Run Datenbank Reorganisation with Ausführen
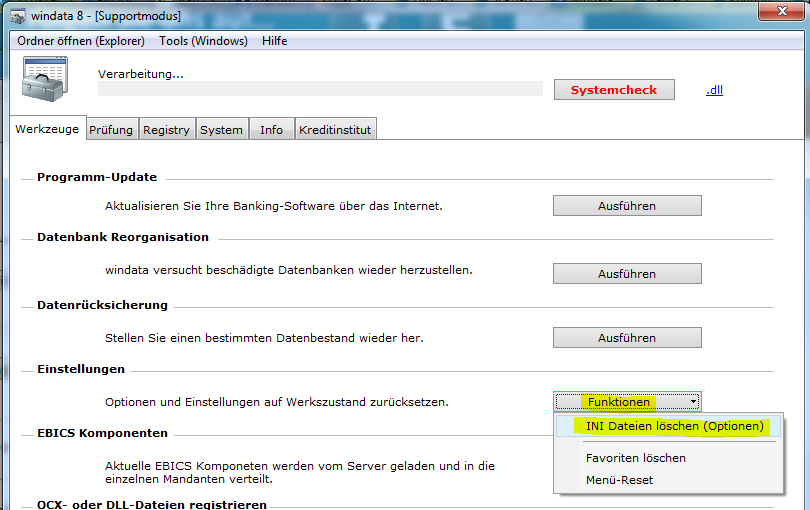This screenshot has width=810, height=510. tap(627, 274)
